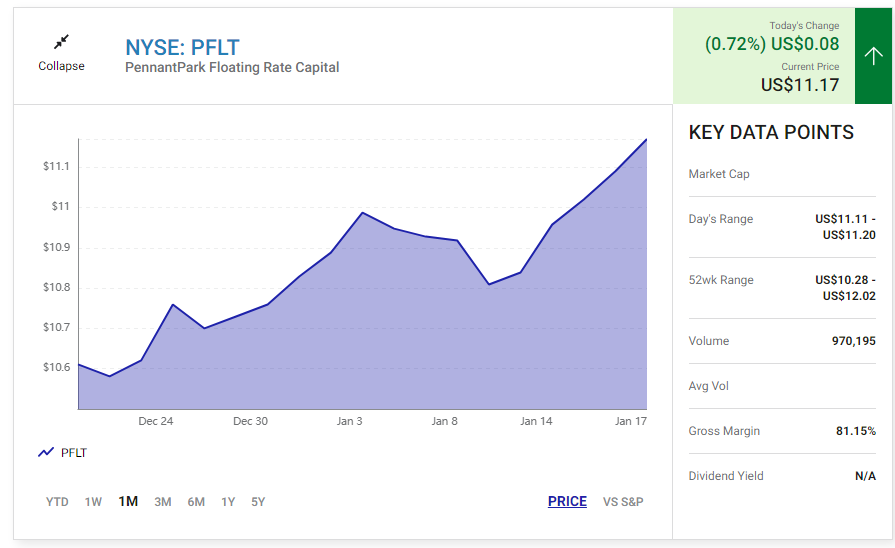Click the $10.9 y-axis label
This screenshot has height=548, width=895.
(56, 247)
